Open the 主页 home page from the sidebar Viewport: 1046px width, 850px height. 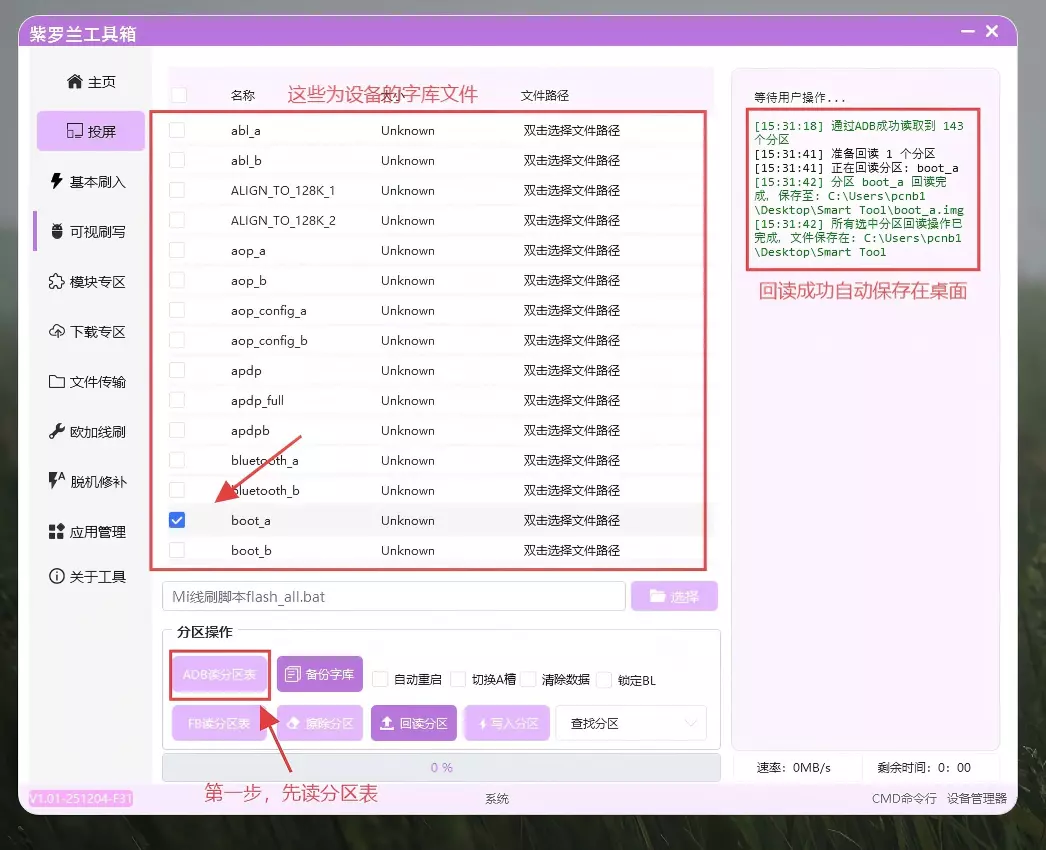point(88,81)
